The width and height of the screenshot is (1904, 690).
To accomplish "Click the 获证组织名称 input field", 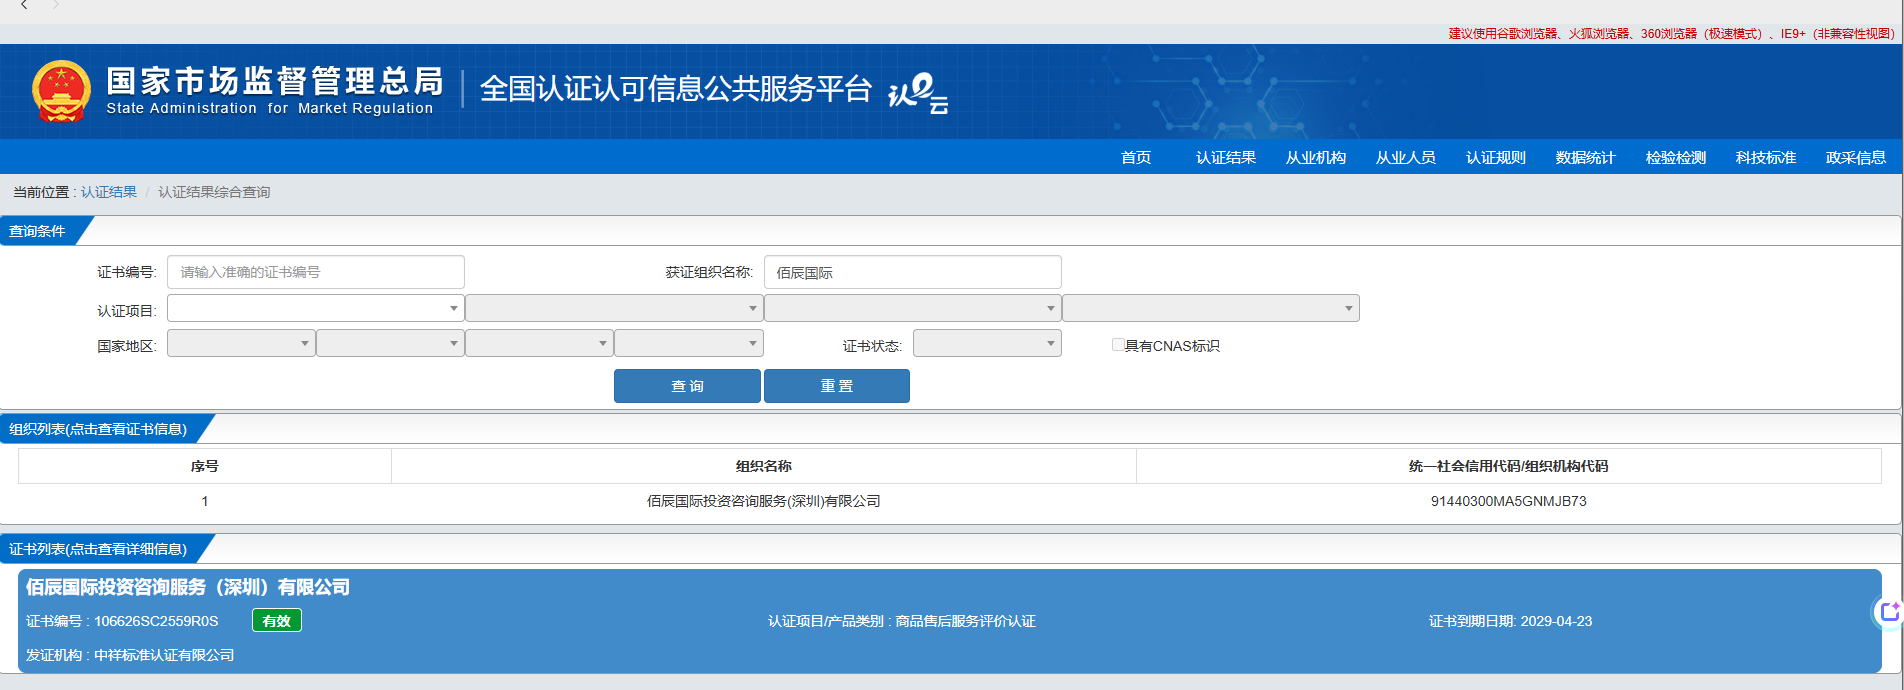I will pyautogui.click(x=912, y=272).
